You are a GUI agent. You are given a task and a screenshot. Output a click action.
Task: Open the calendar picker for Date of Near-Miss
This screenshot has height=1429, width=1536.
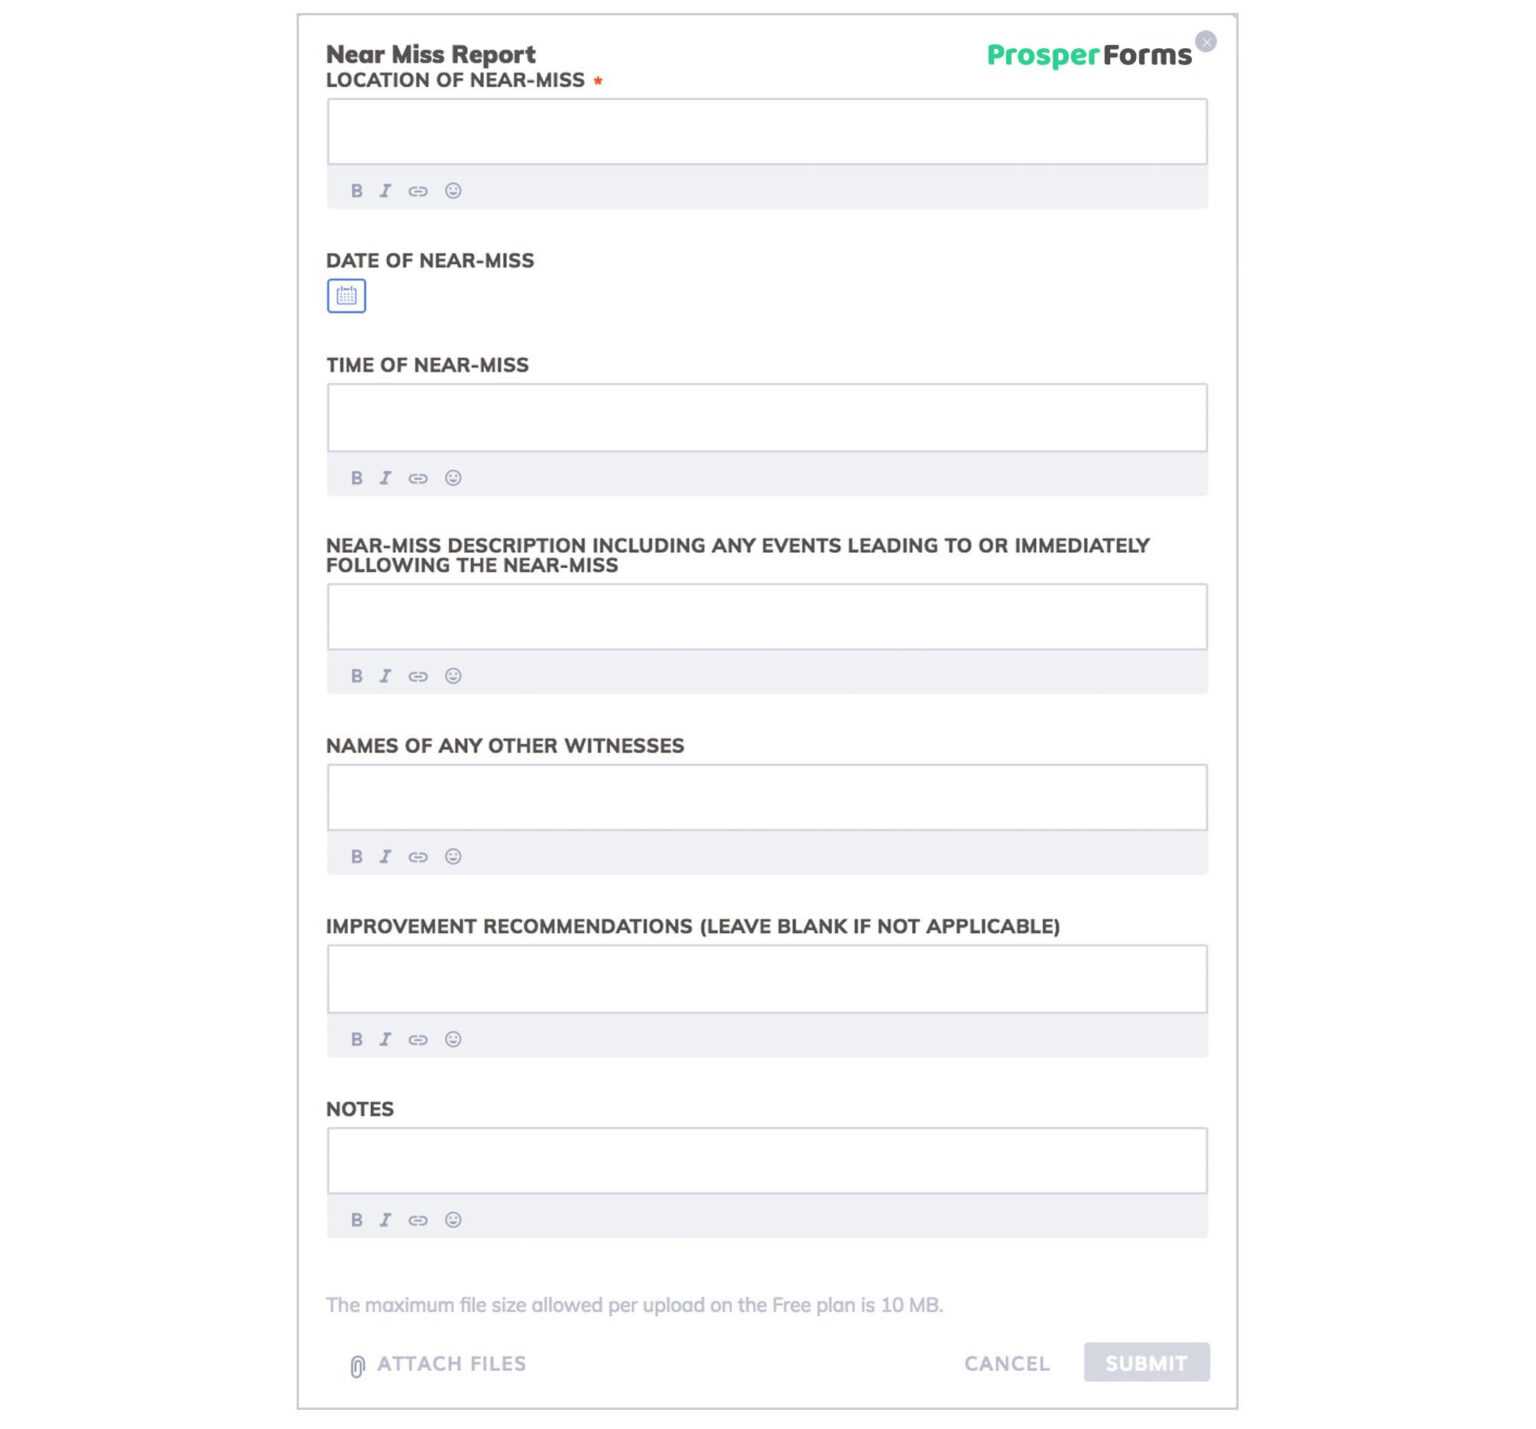click(346, 296)
